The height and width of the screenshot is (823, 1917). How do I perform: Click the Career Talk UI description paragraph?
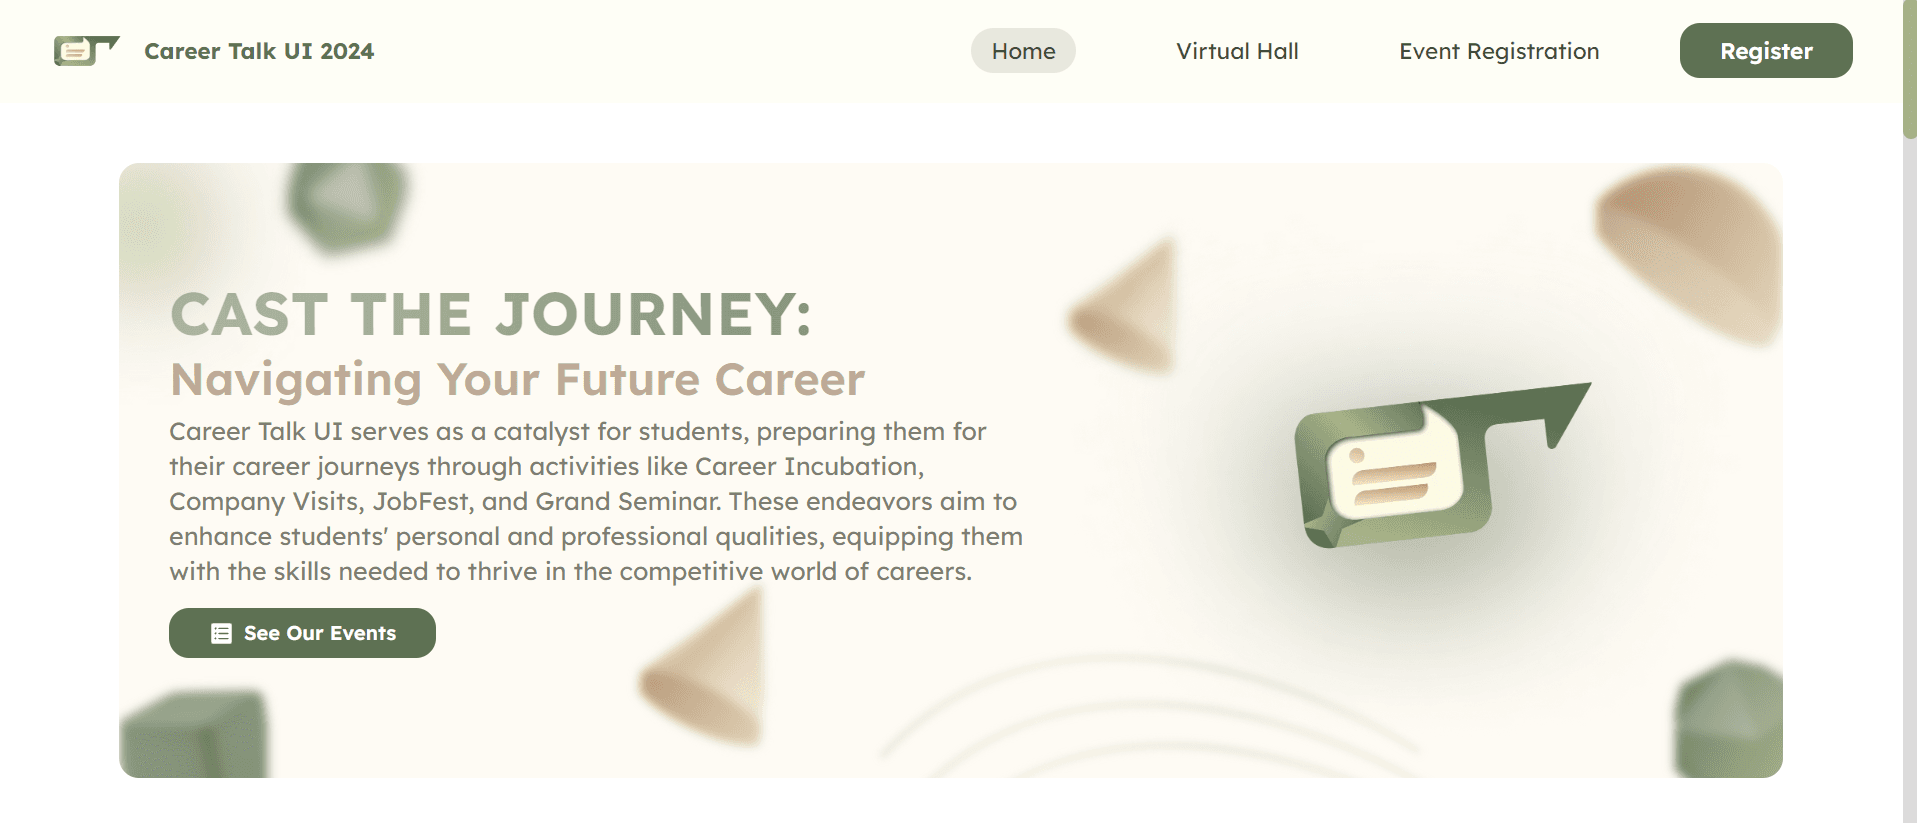tap(596, 501)
